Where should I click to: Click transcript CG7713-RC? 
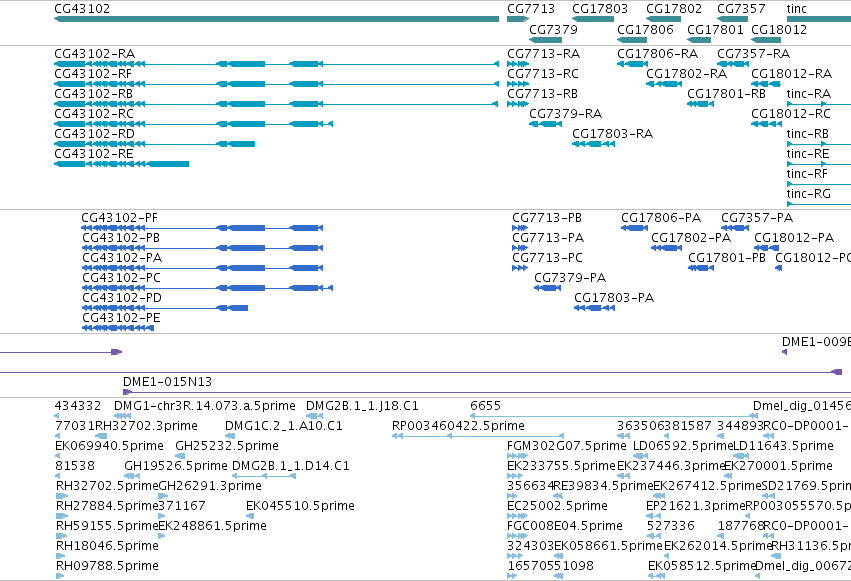(x=518, y=84)
